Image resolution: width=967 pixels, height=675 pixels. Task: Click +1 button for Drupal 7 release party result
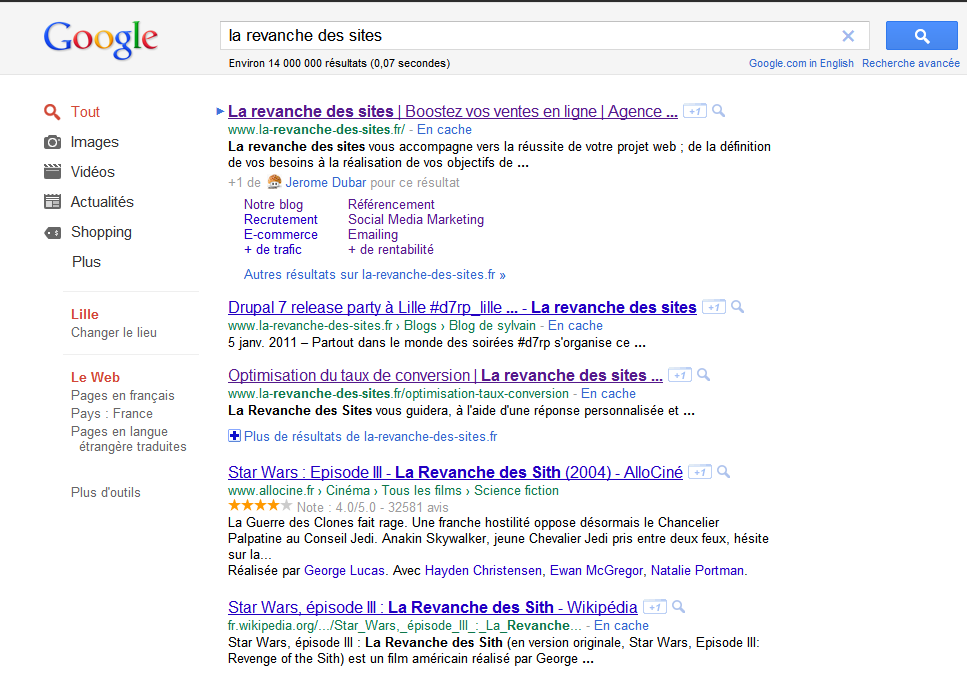(714, 308)
